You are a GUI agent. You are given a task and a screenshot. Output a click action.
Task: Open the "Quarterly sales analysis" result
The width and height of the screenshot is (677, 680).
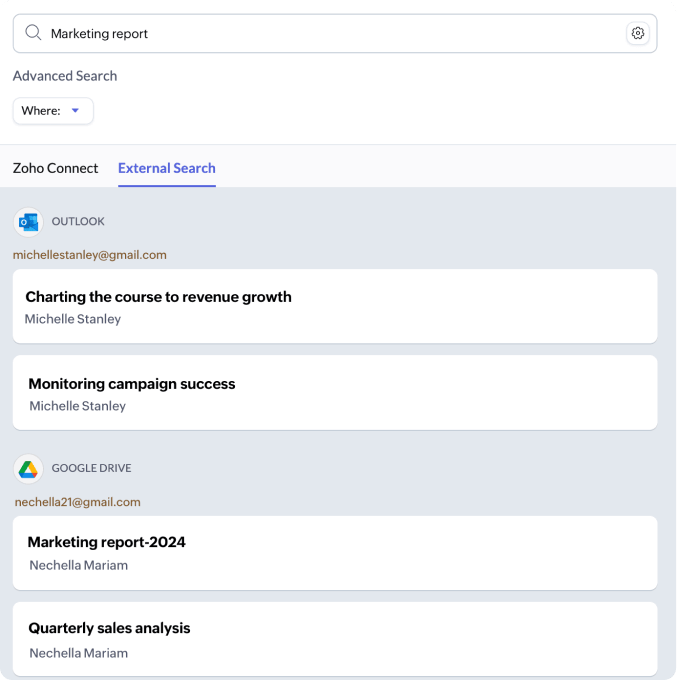109,628
